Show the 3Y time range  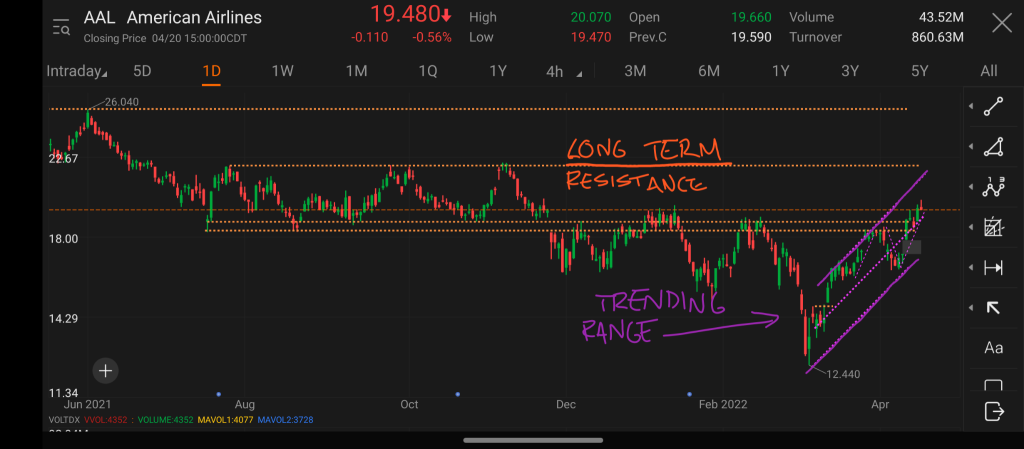[x=850, y=71]
